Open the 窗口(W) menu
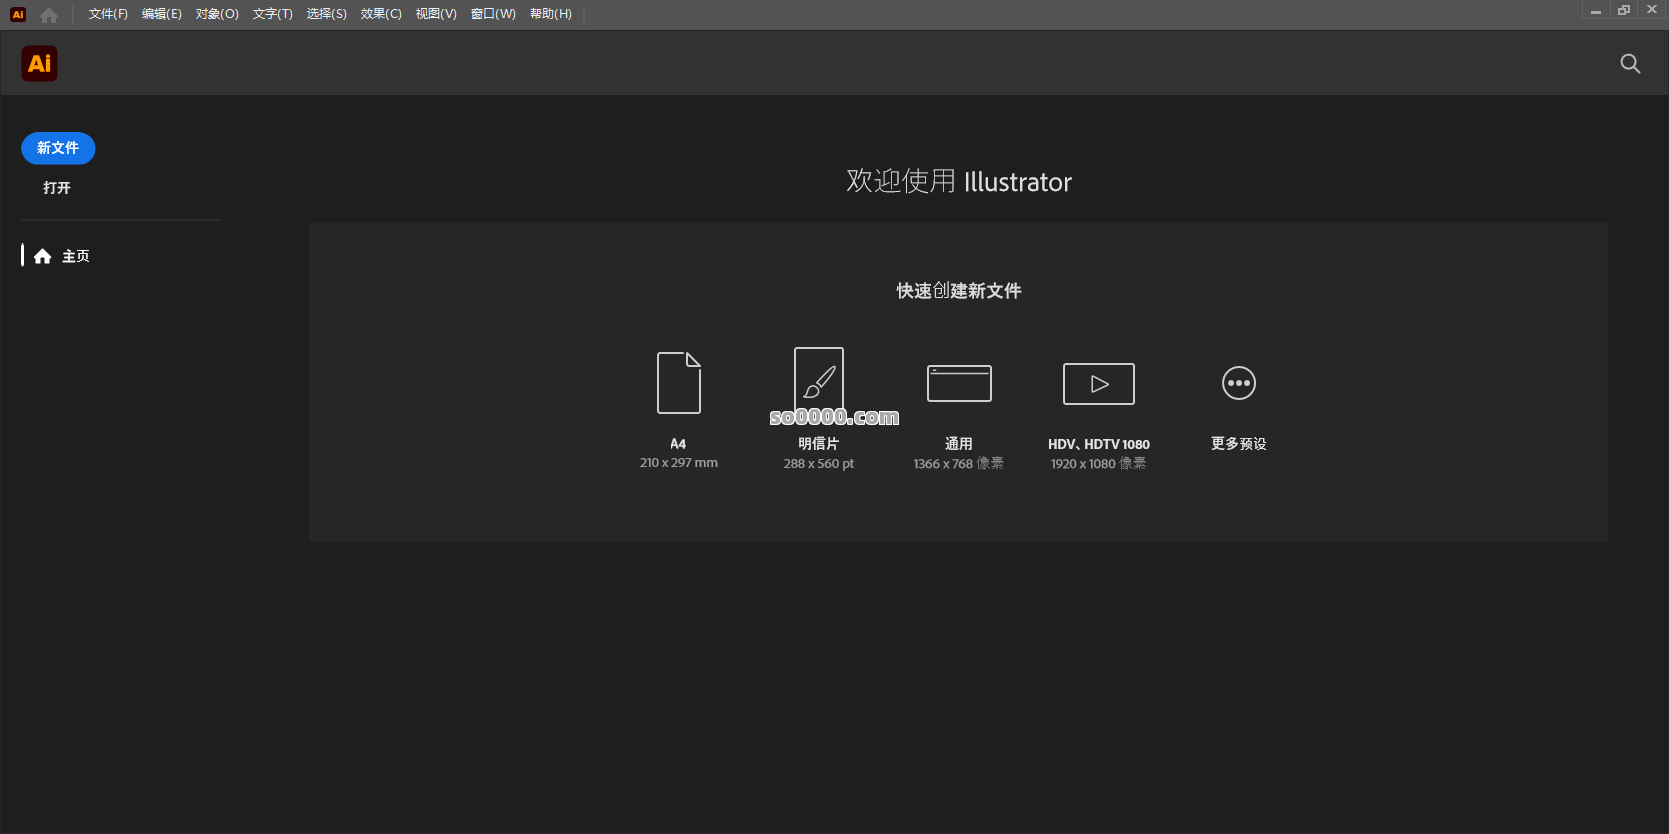 coord(493,14)
